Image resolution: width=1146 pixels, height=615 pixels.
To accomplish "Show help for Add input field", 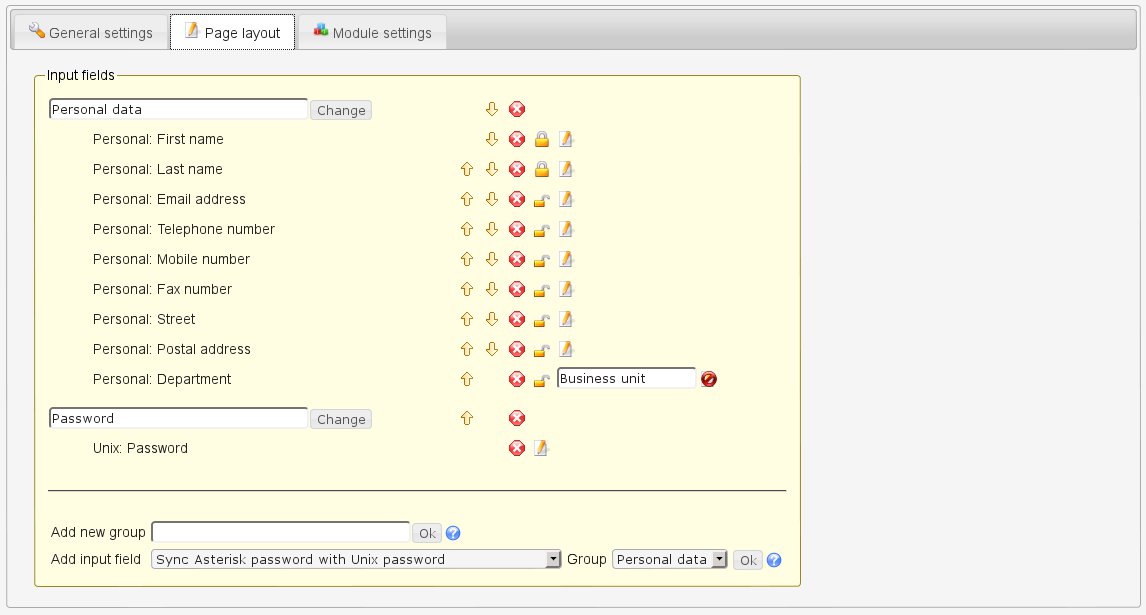I will pyautogui.click(x=773, y=561).
